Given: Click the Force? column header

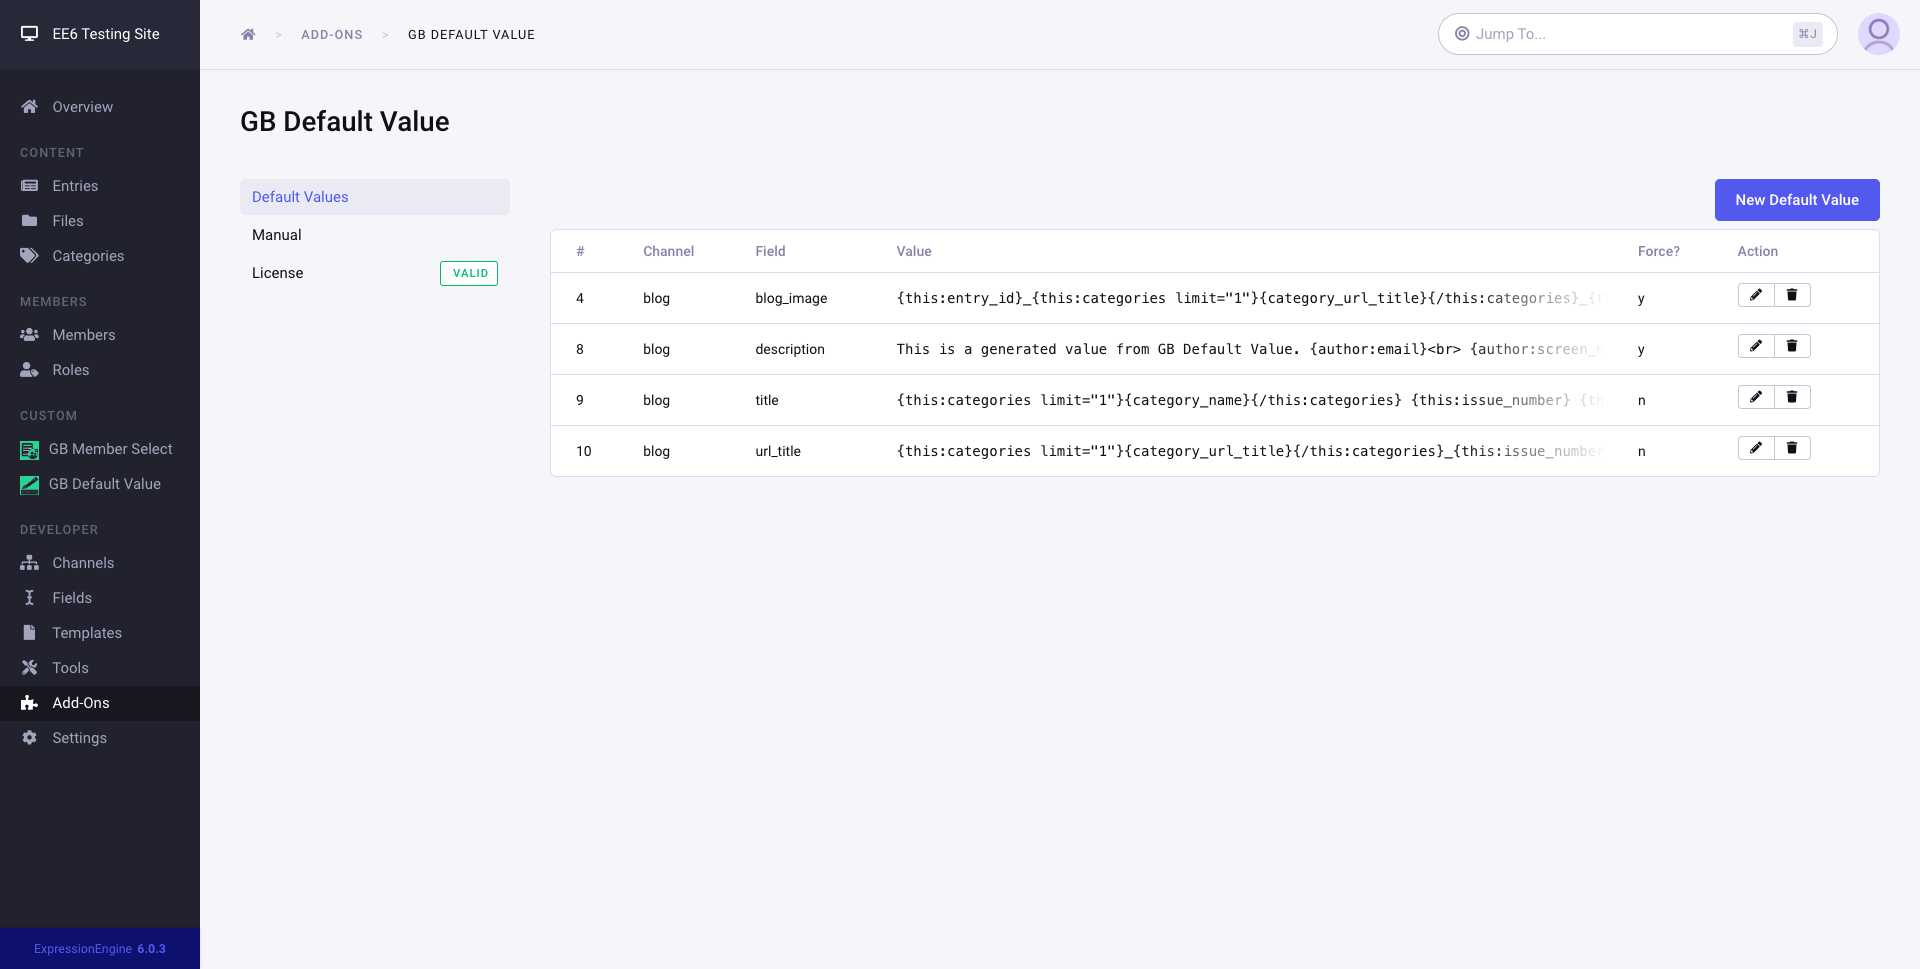Looking at the screenshot, I should point(1659,251).
